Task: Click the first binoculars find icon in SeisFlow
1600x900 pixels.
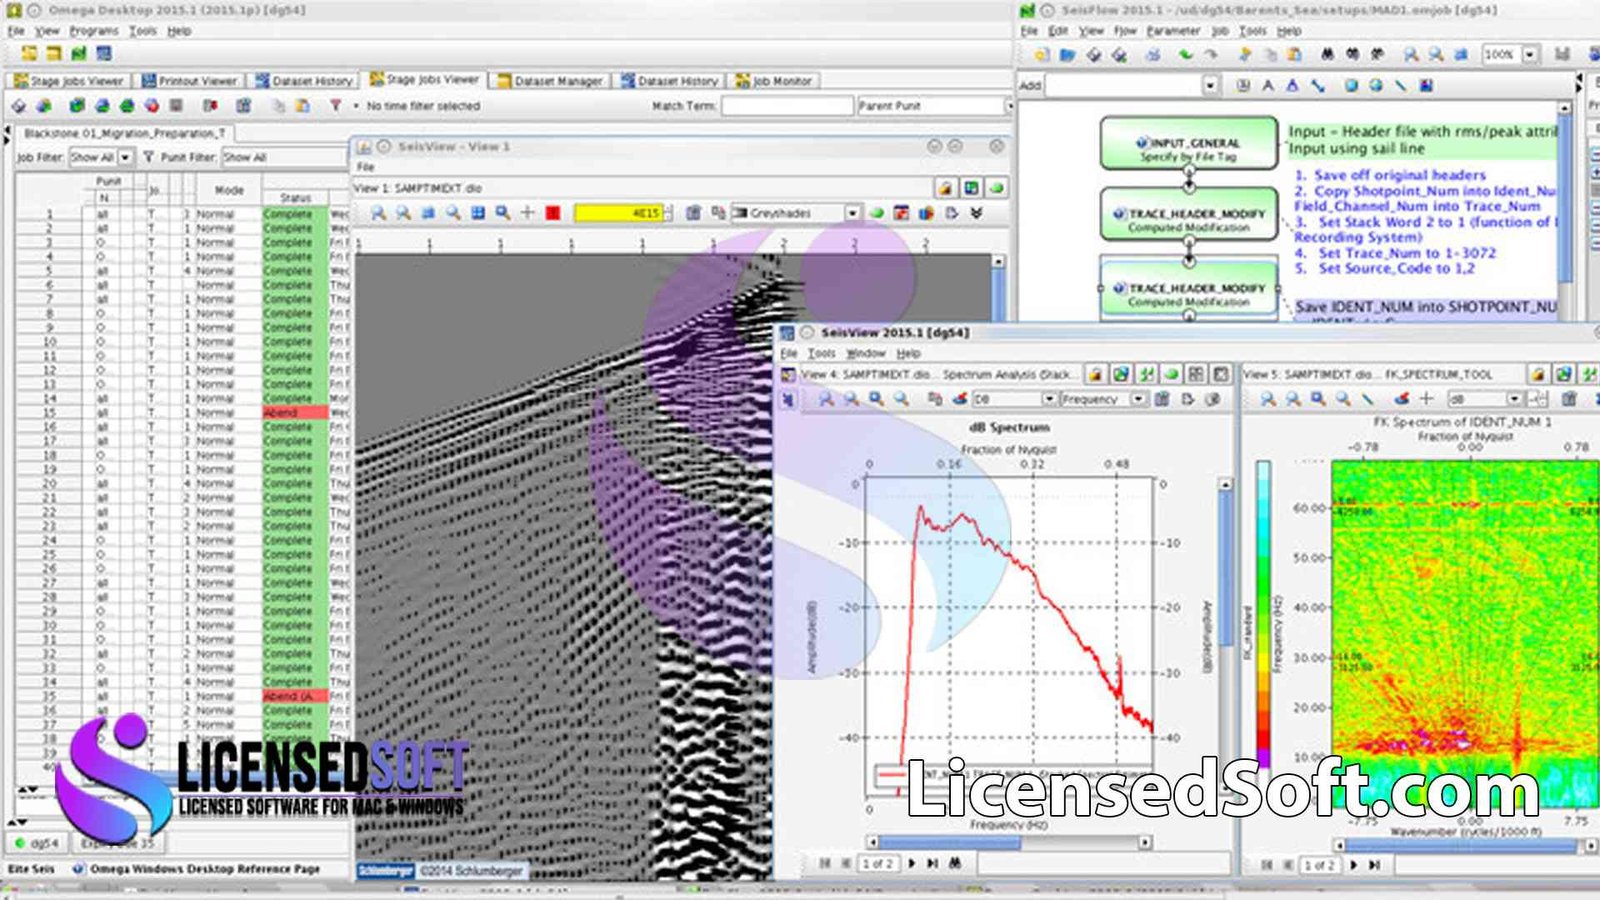Action: (x=1327, y=54)
